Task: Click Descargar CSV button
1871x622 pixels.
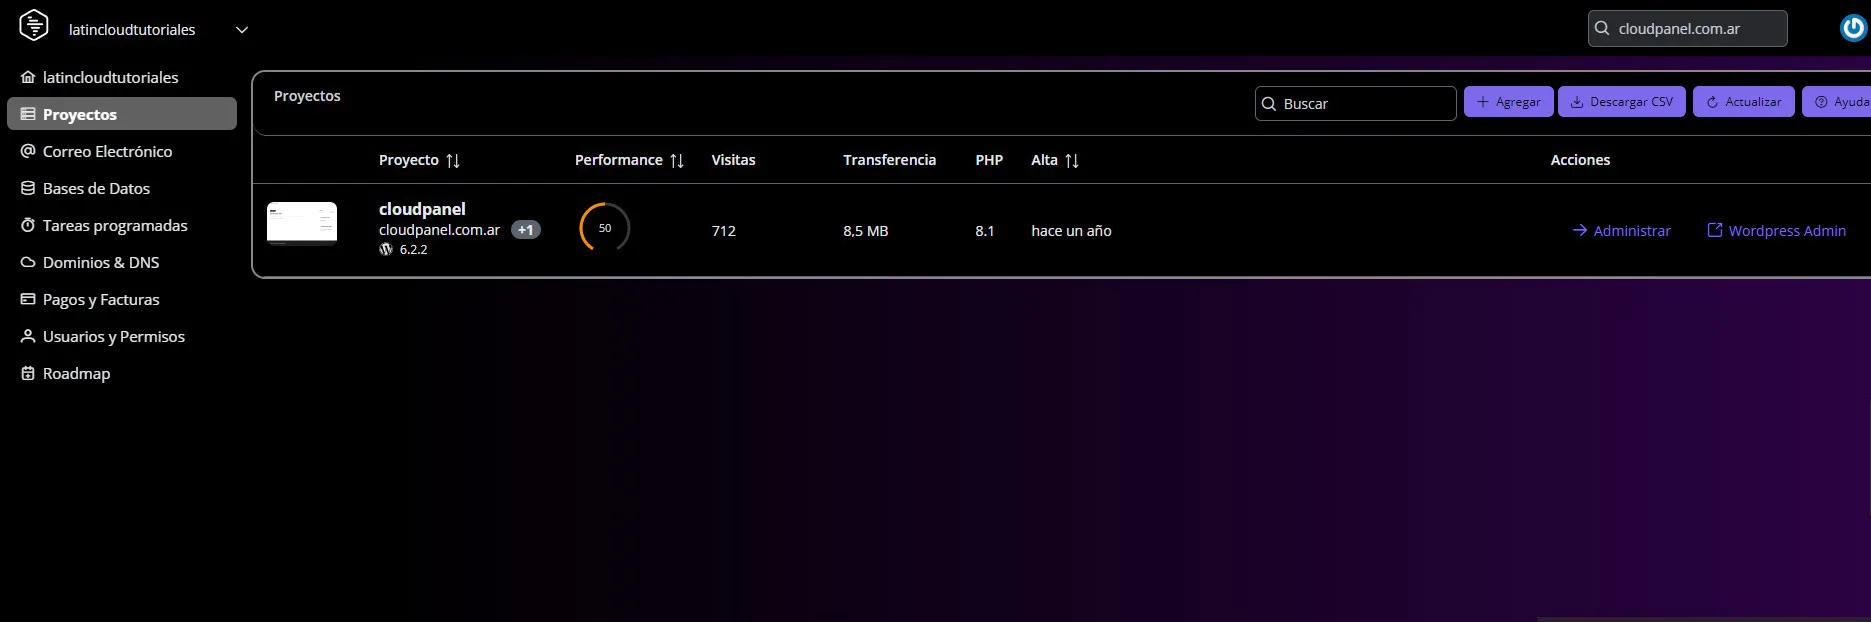Action: coord(1621,102)
